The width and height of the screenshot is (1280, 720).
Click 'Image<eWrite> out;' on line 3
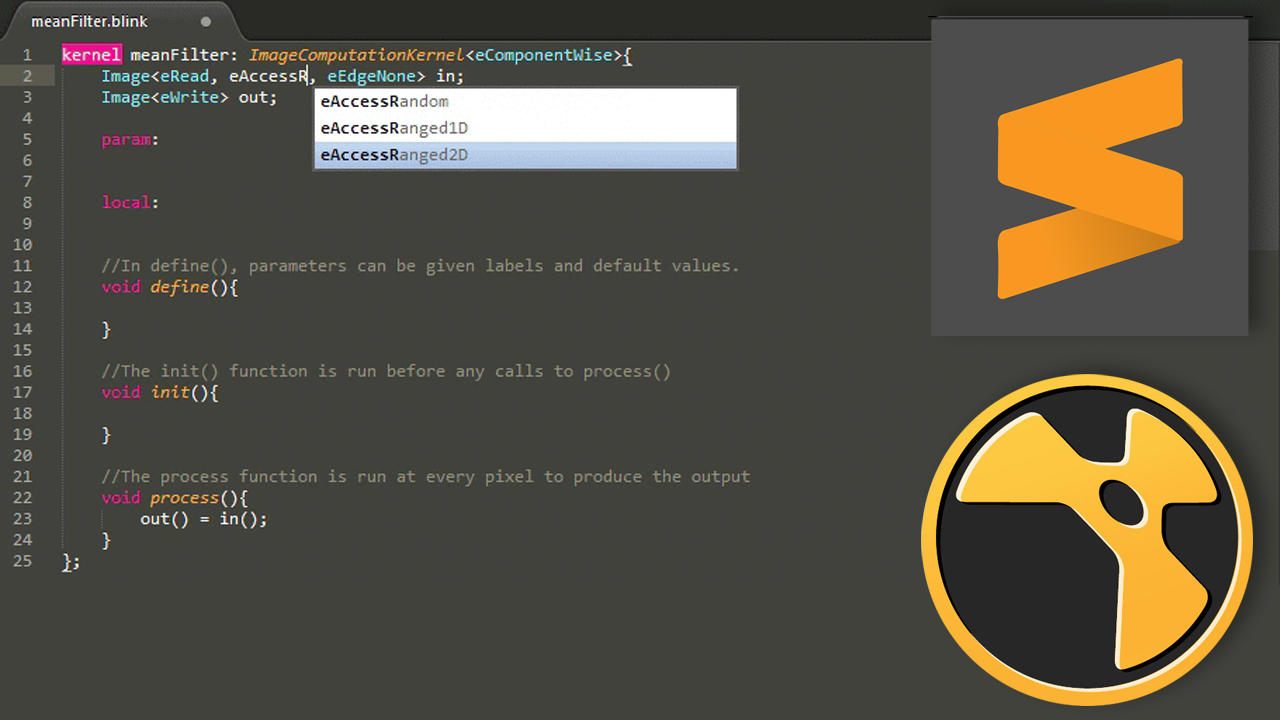(x=189, y=97)
